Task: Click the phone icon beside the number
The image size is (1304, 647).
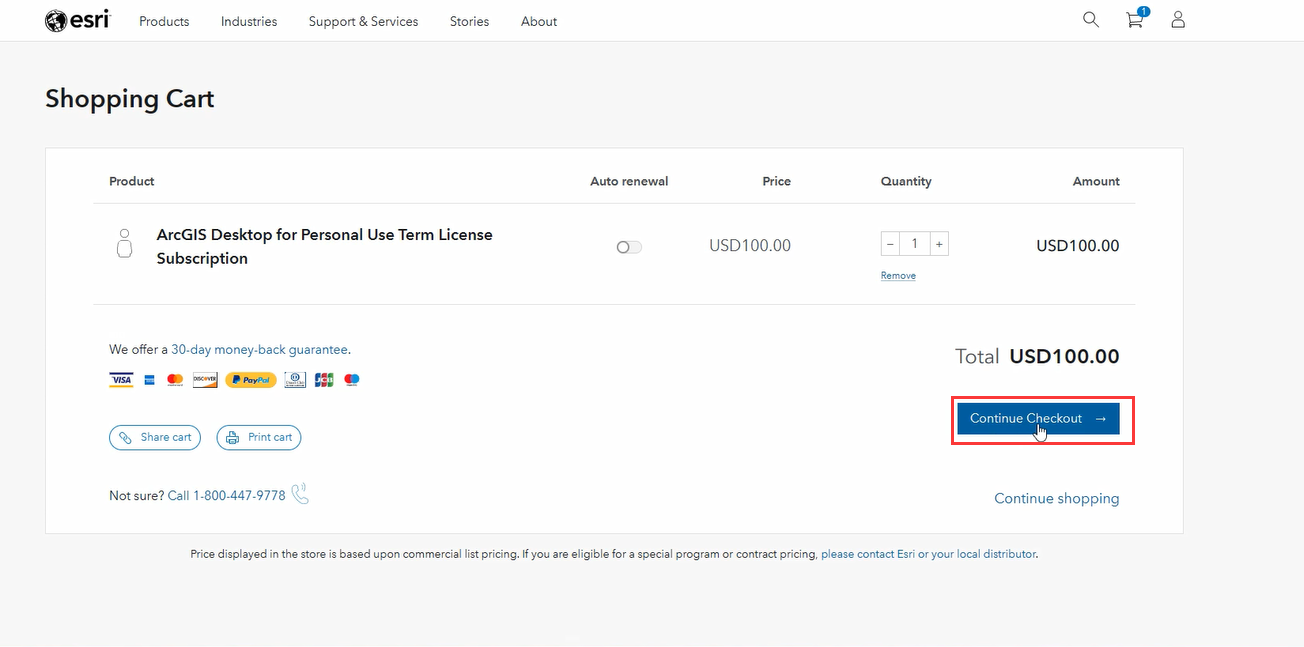Action: [300, 493]
